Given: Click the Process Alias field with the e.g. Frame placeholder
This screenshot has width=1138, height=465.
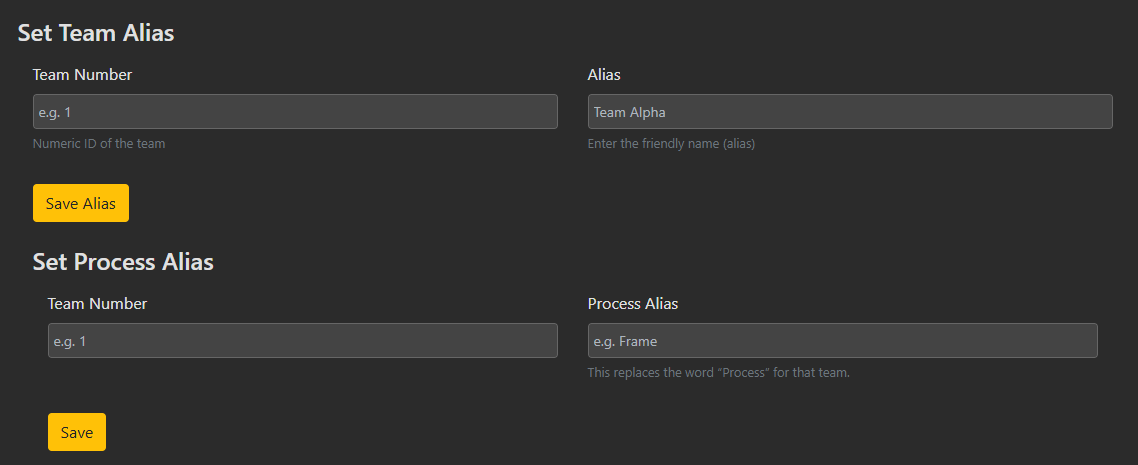Looking at the screenshot, I should point(842,341).
